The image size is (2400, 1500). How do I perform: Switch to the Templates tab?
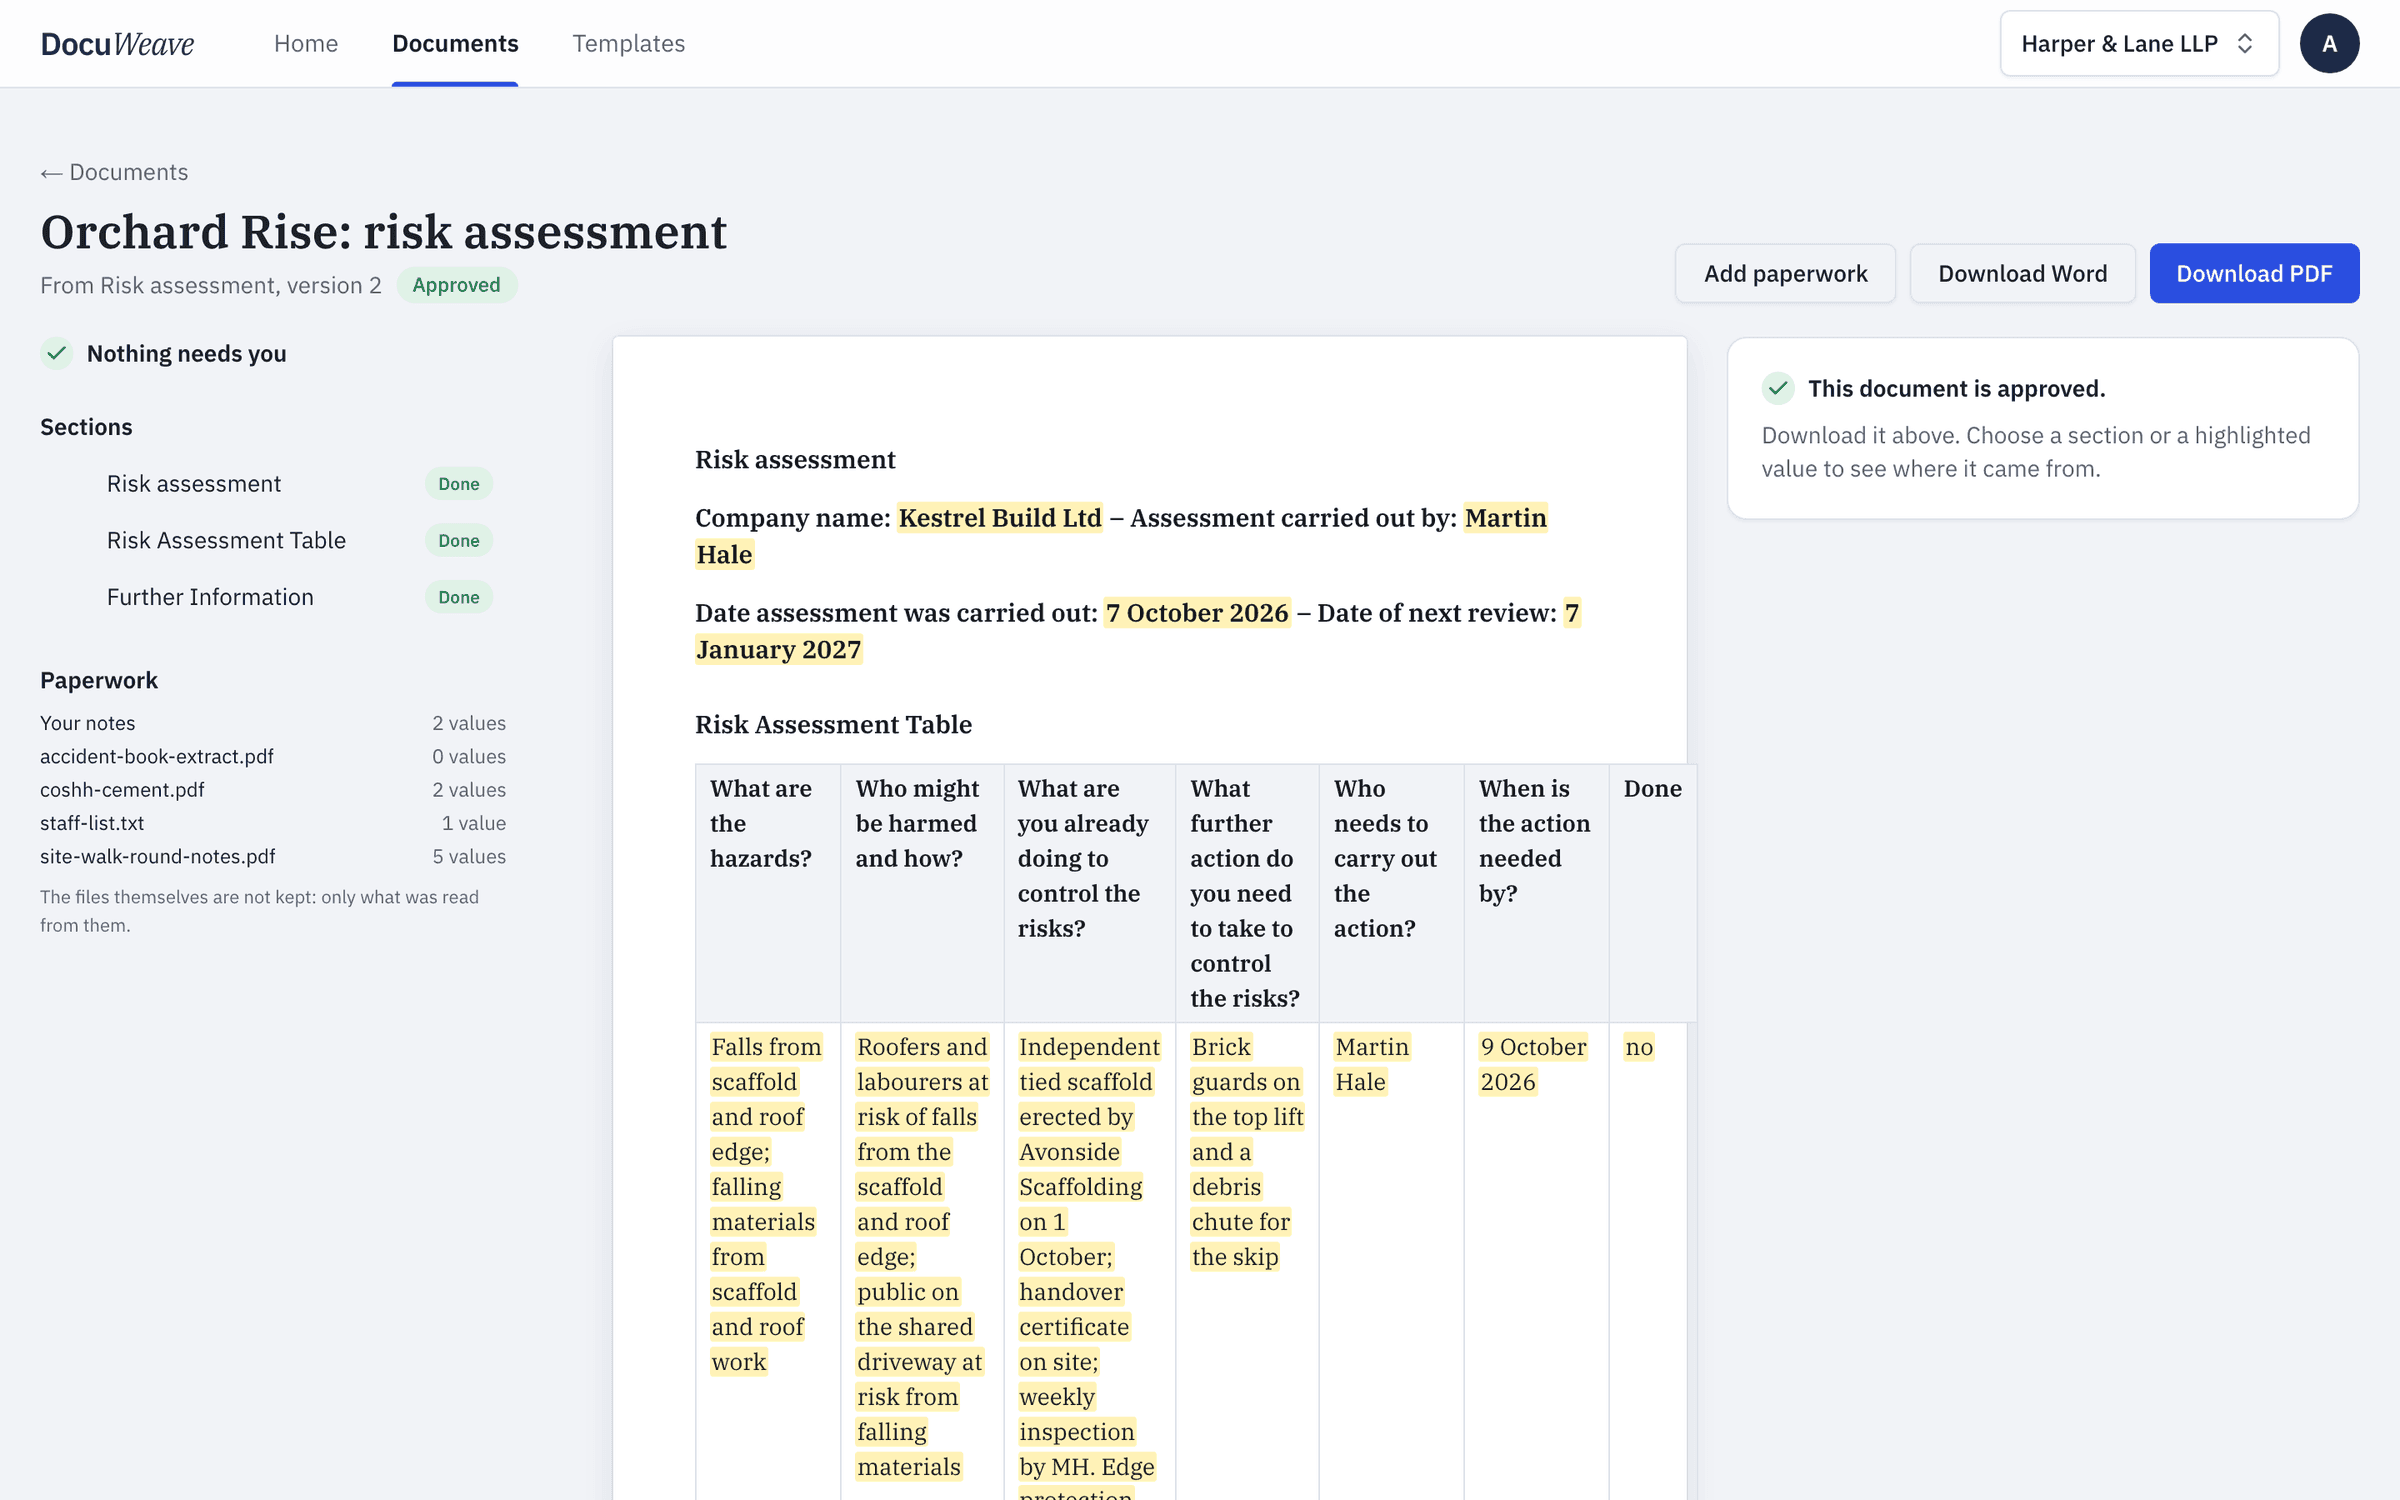628,43
